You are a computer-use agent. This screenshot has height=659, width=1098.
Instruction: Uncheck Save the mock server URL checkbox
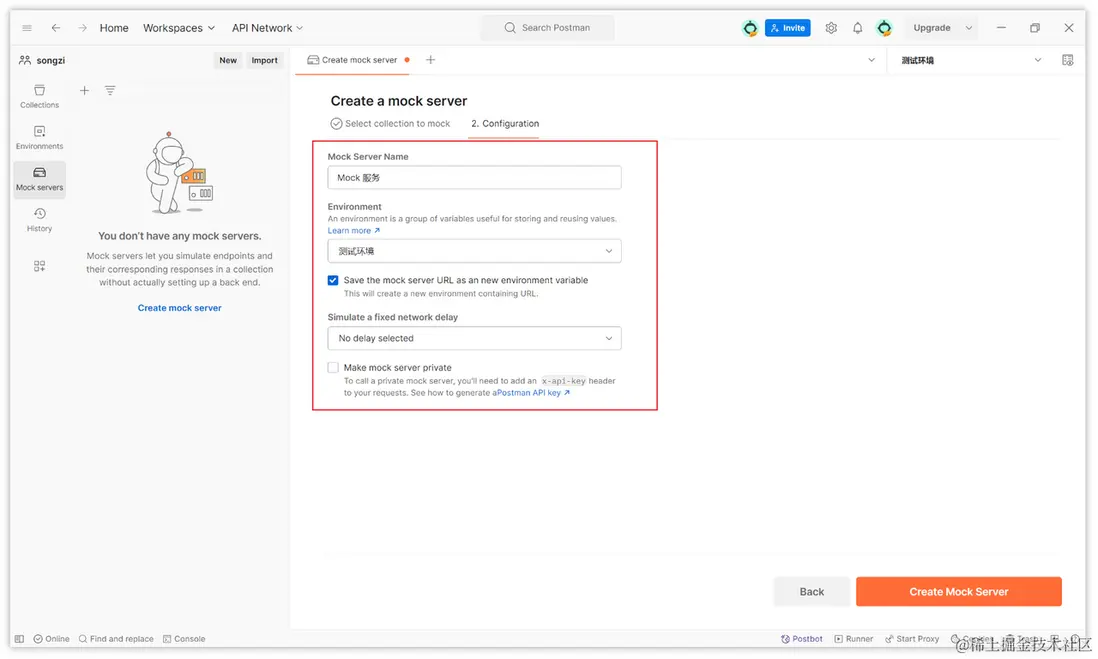(333, 280)
